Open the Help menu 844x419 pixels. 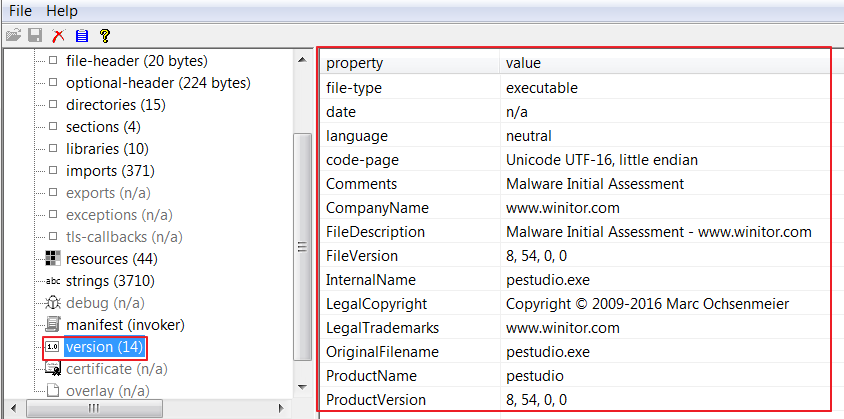61,11
